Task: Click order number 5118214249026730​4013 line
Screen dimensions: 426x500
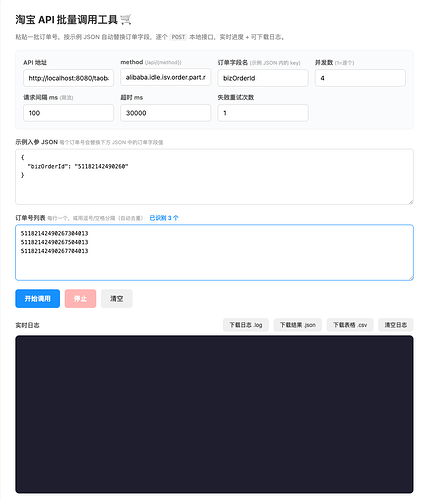Action: (55, 233)
